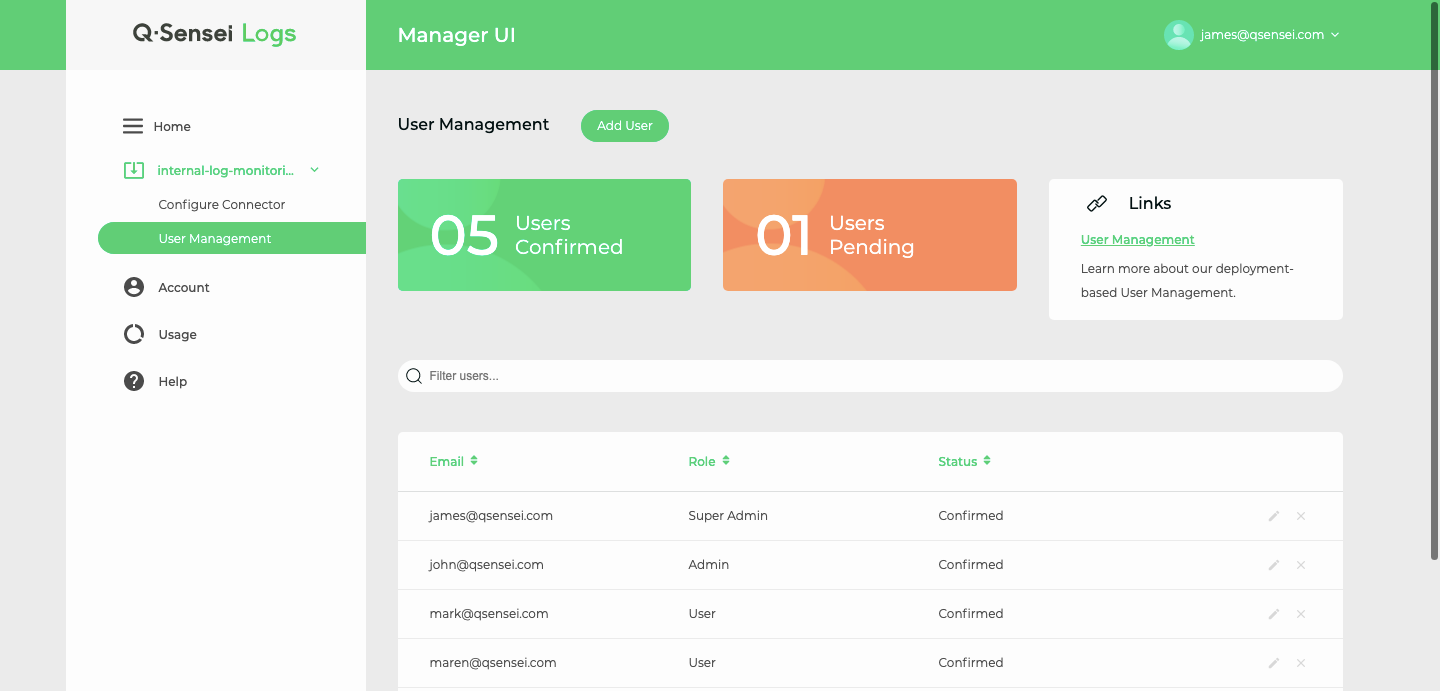The height and width of the screenshot is (691, 1440).
Task: Sort the table by Status column
Action: (964, 461)
